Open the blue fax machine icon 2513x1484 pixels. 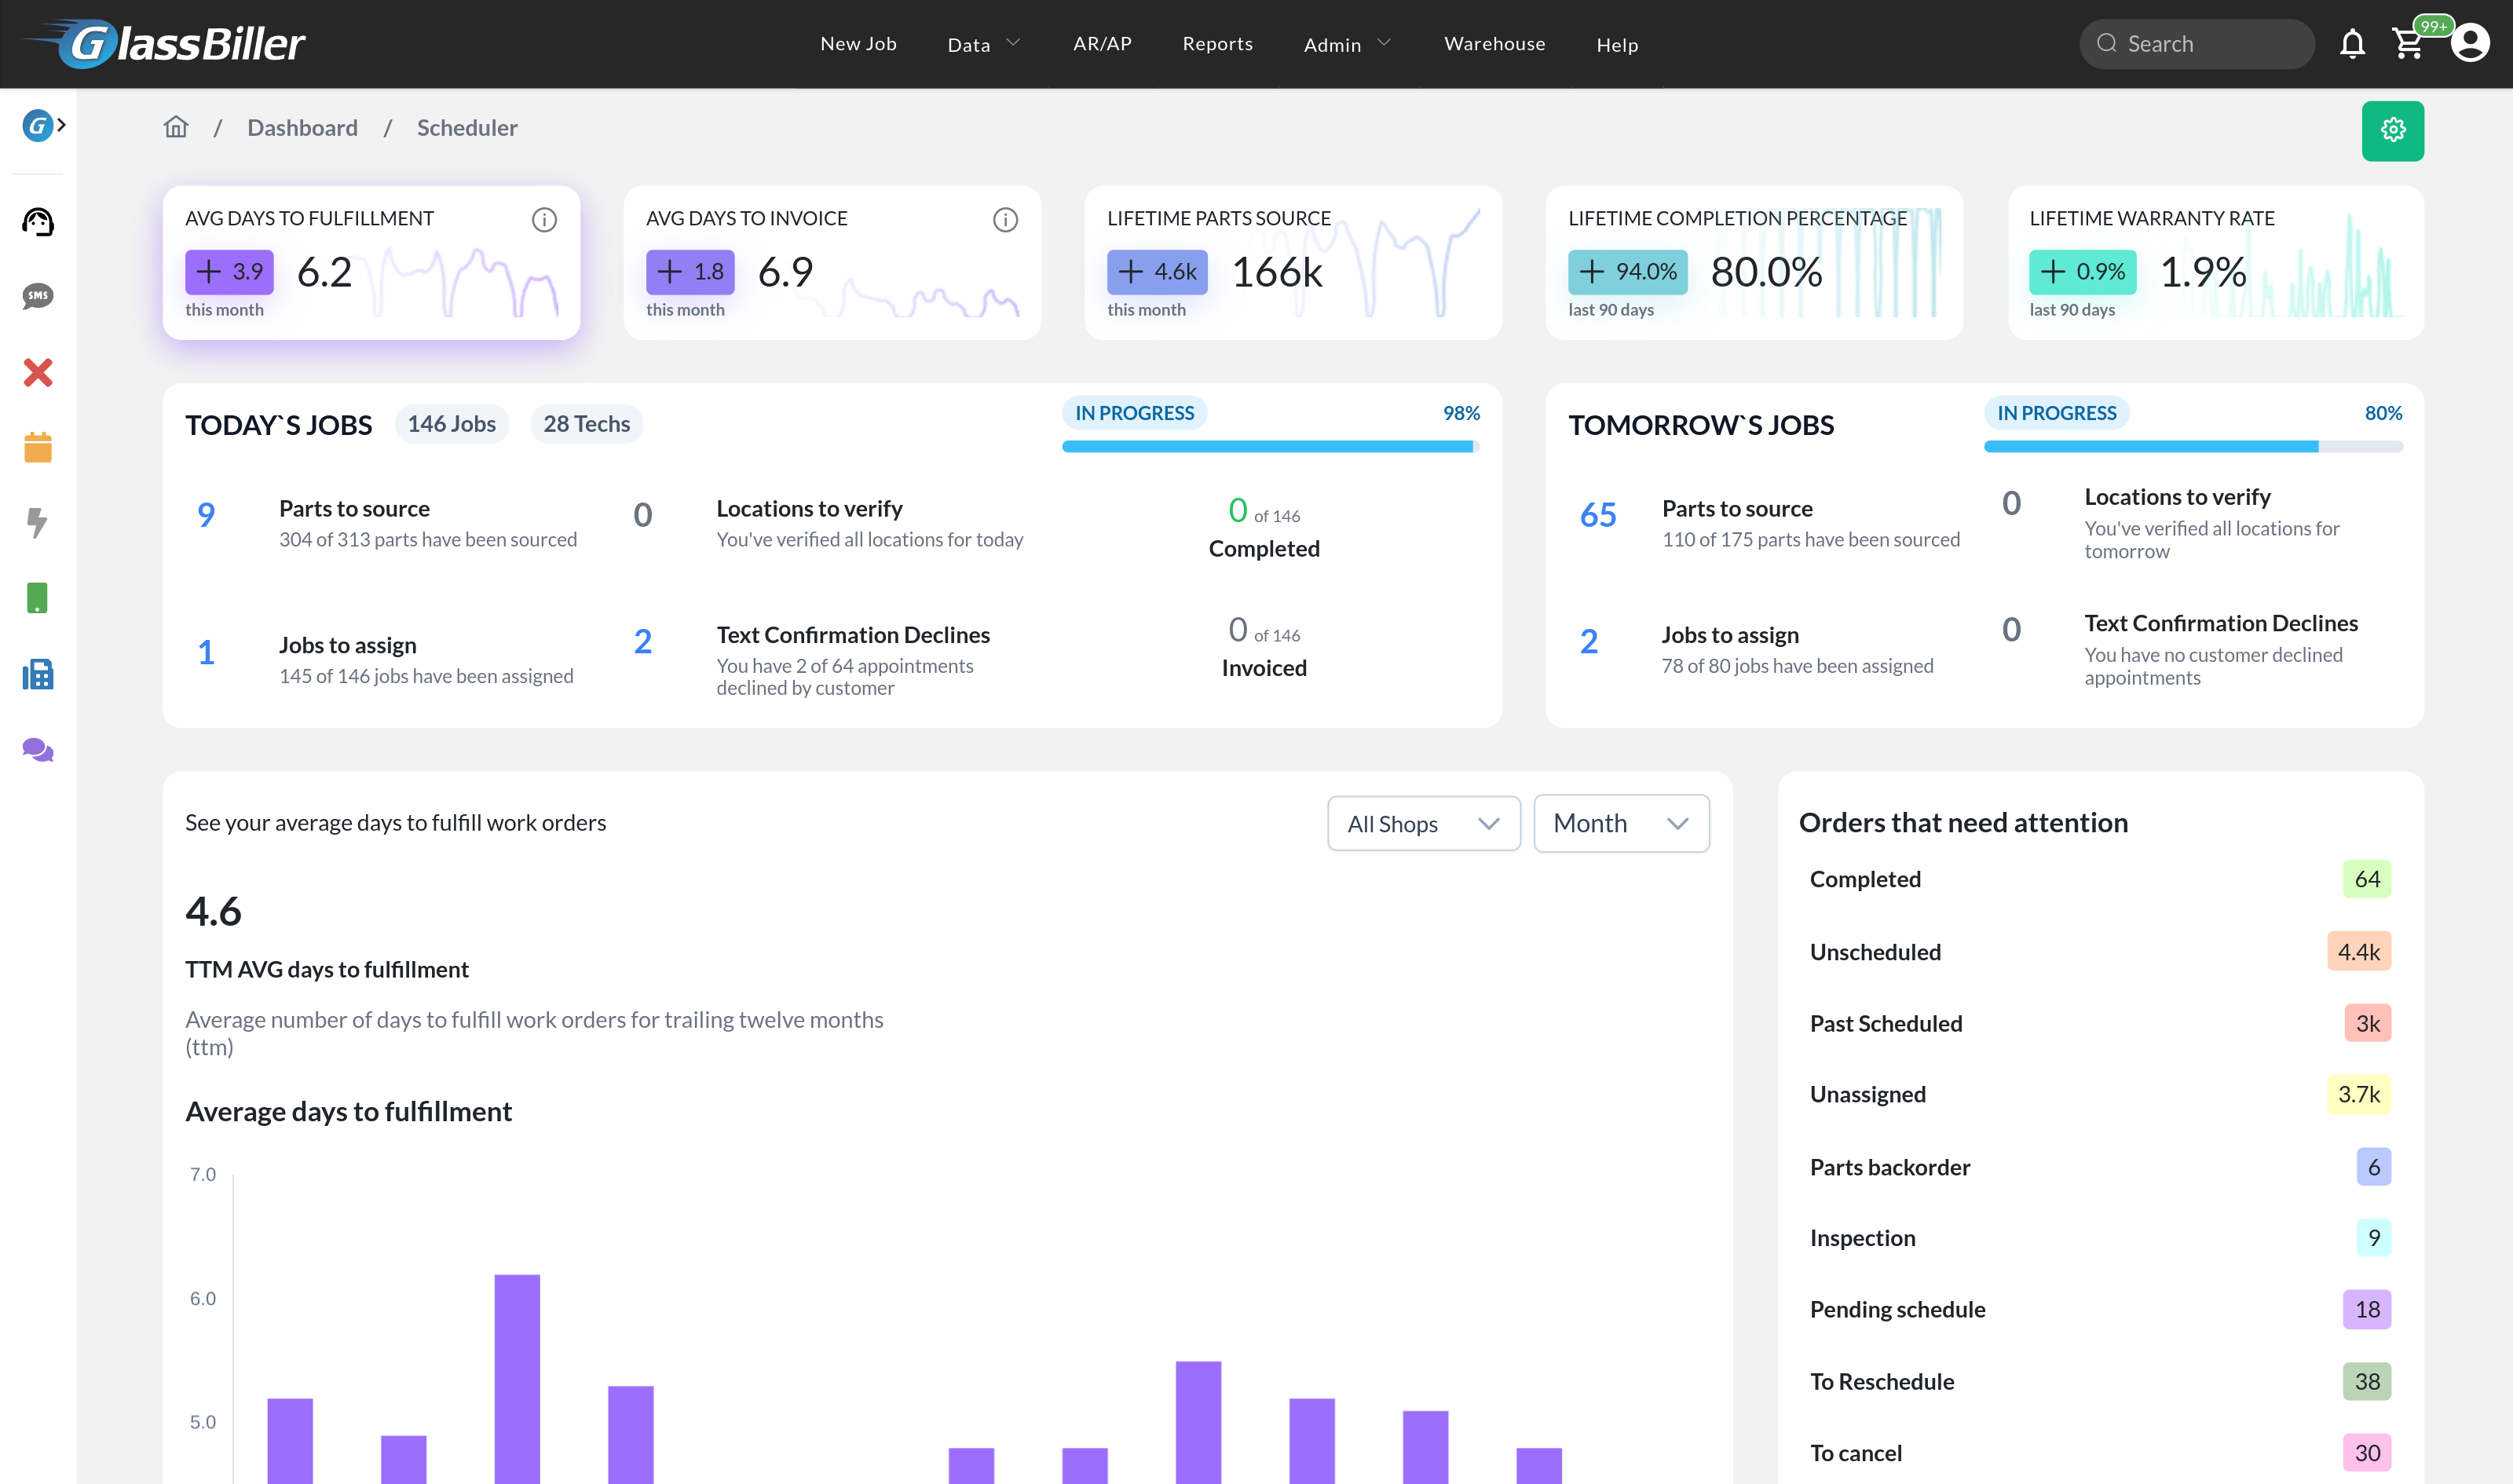click(x=38, y=674)
